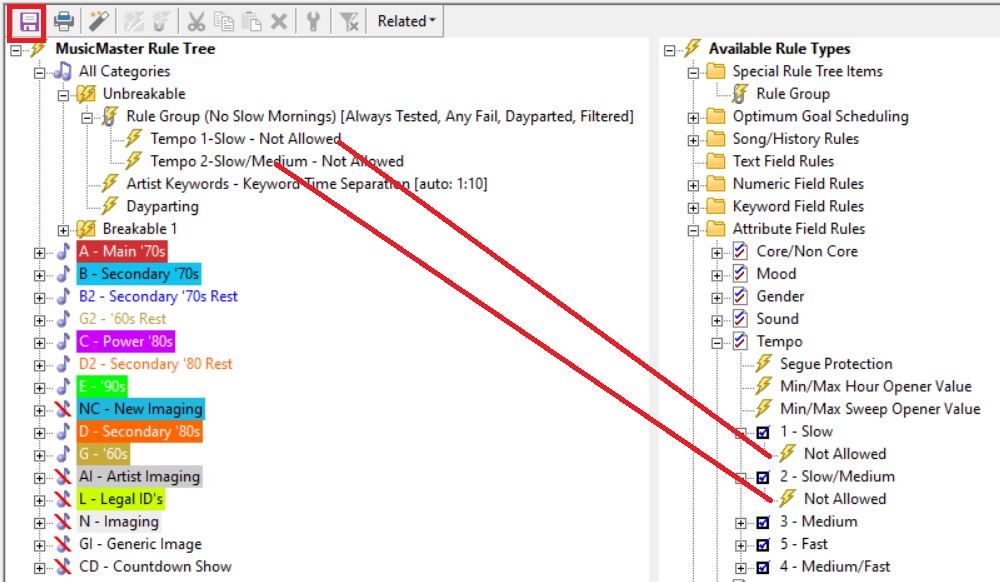
Task: Expand the Keyword Field Rules folder
Action: point(693,208)
